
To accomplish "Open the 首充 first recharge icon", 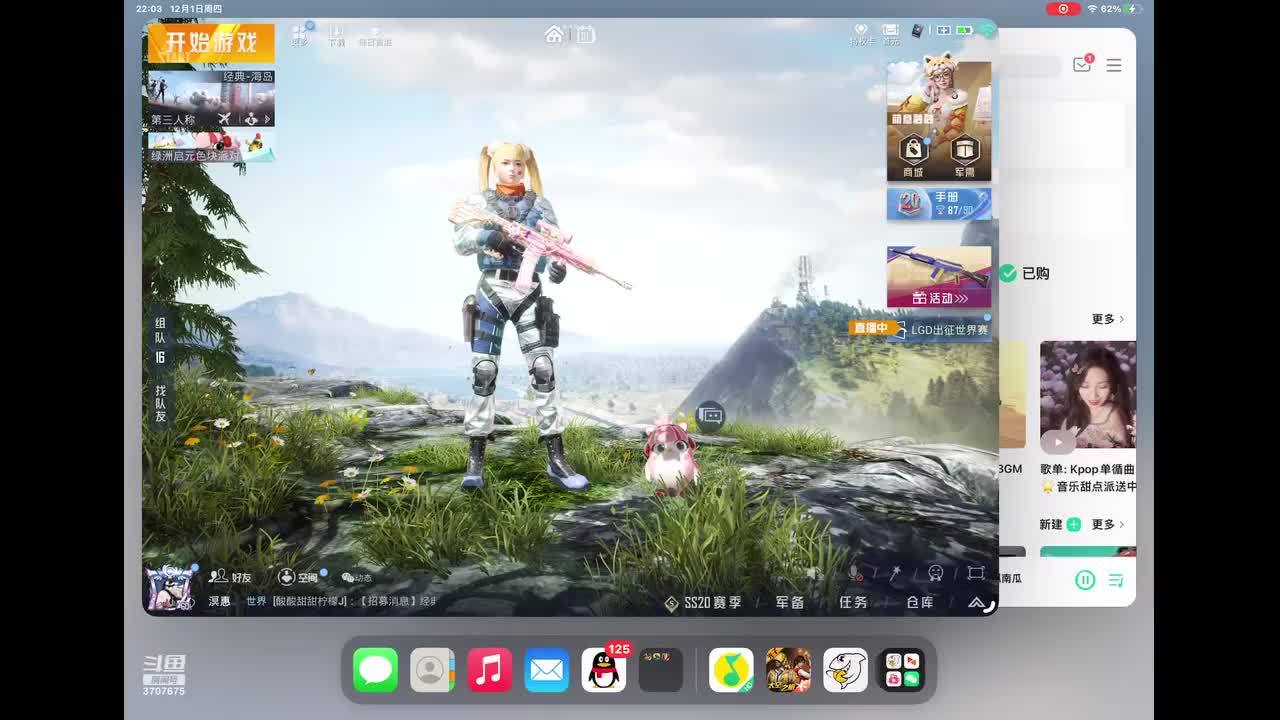I will (890, 35).
